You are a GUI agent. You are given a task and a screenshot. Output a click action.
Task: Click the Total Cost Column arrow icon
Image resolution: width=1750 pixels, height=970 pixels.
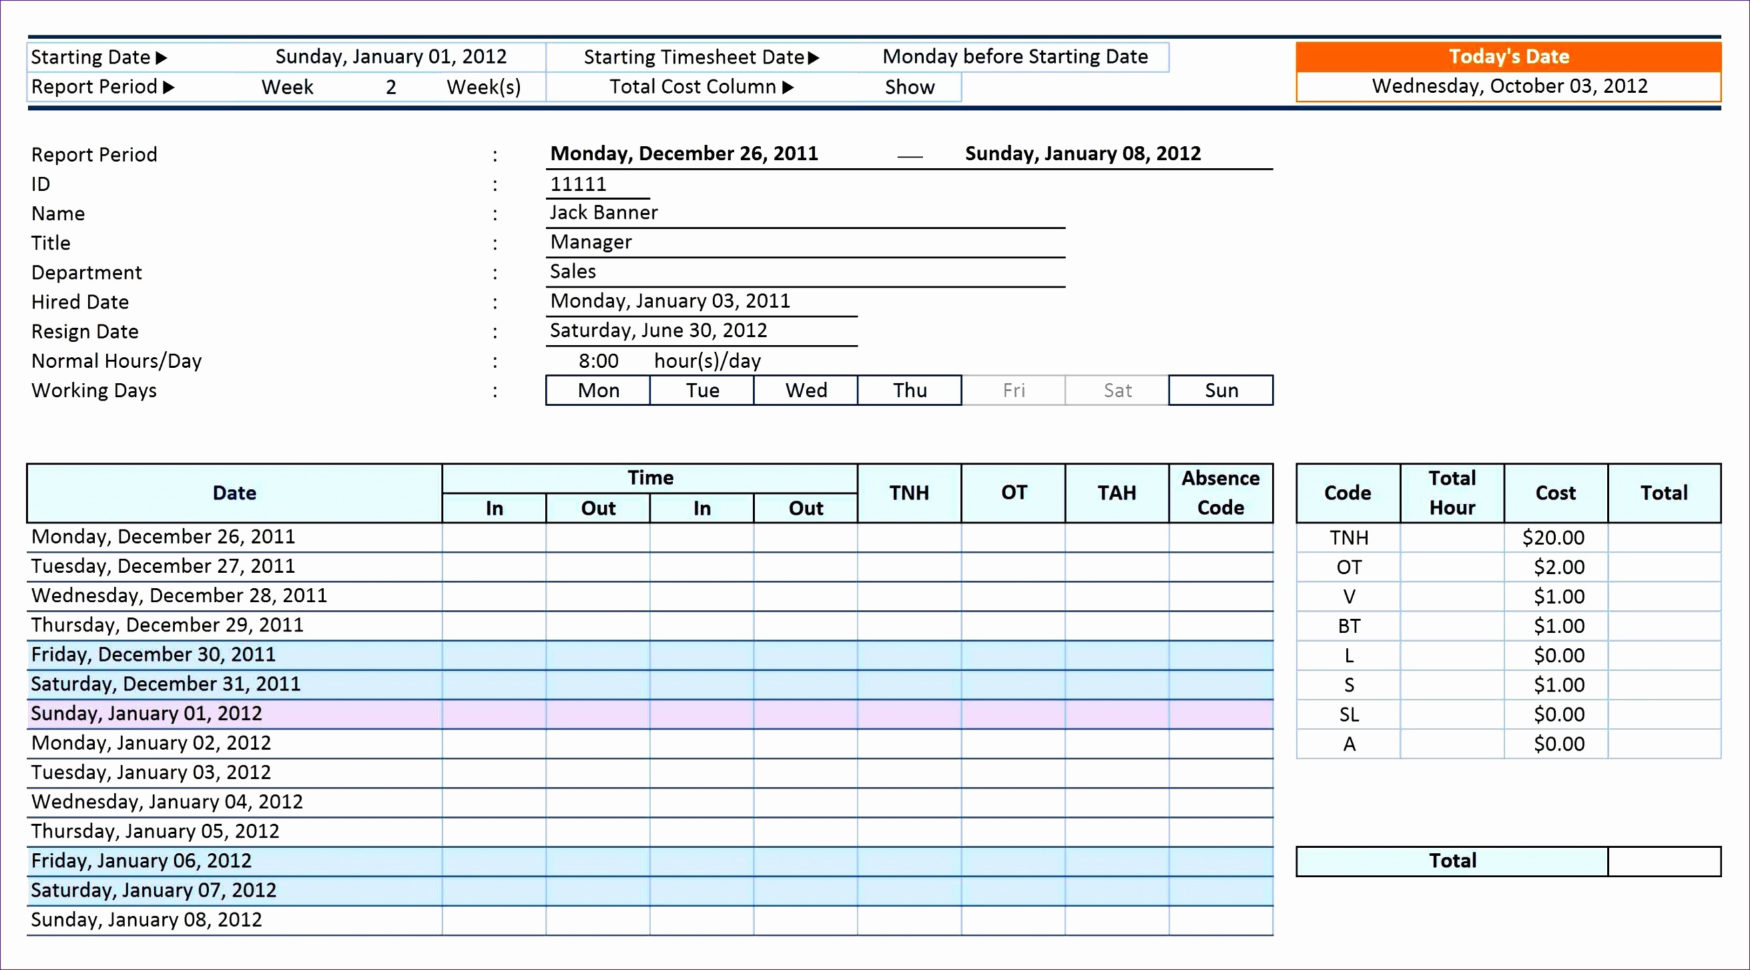click(x=789, y=87)
